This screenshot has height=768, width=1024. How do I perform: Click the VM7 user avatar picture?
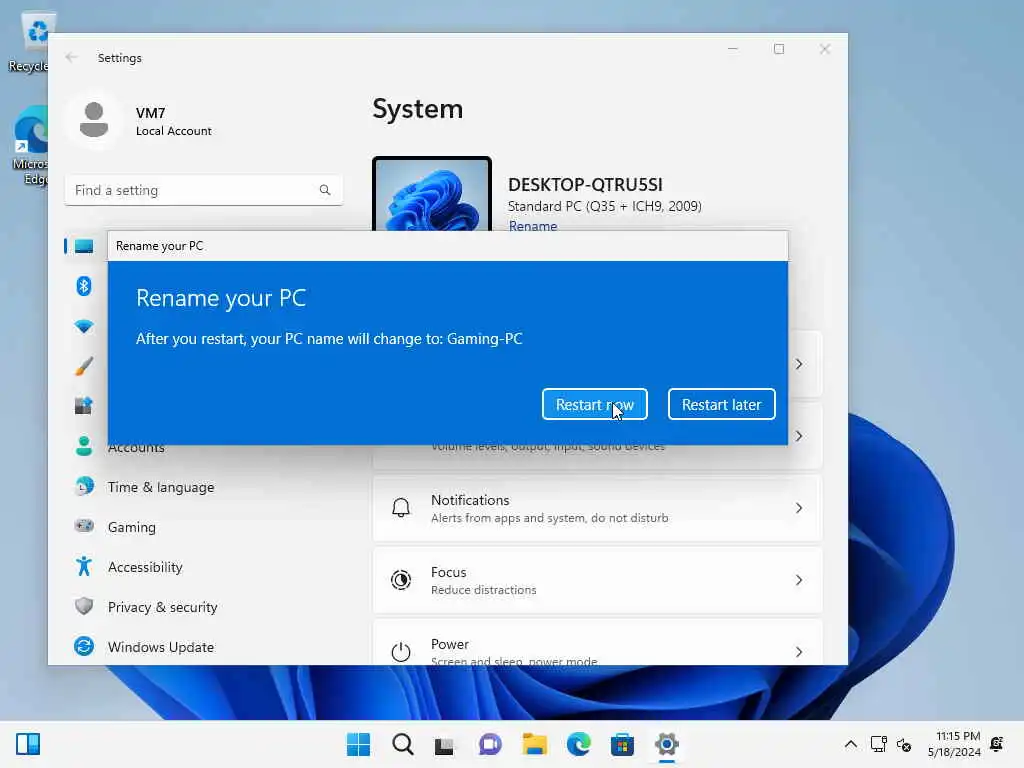[x=94, y=120]
